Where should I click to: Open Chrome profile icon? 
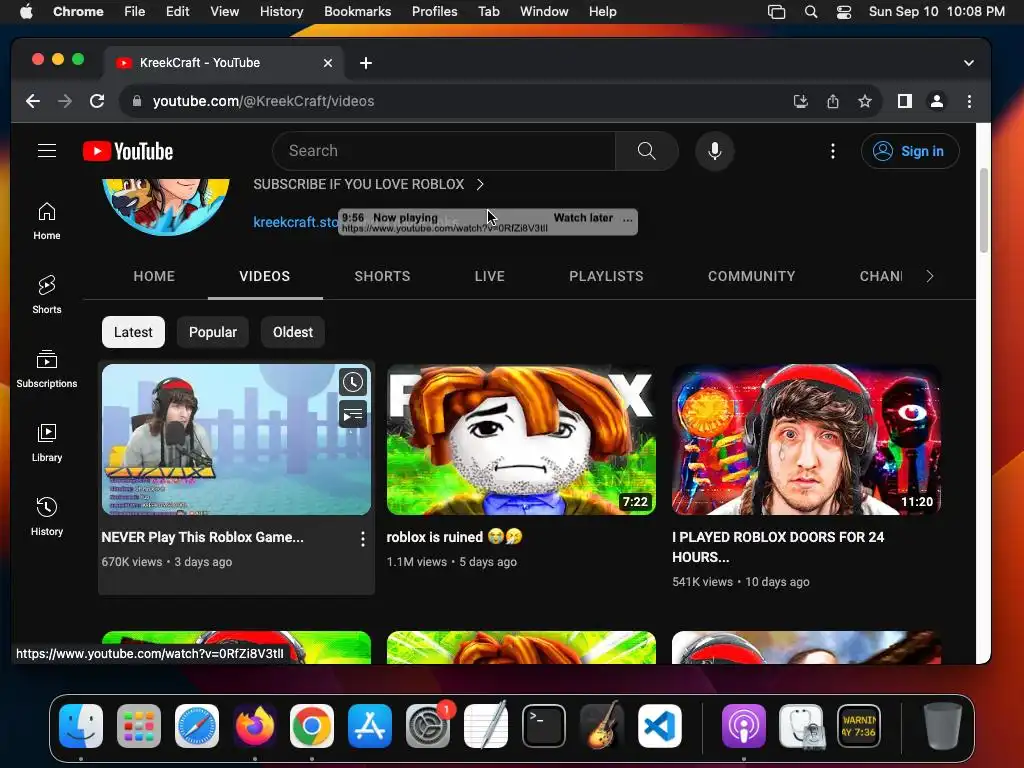coord(936,101)
